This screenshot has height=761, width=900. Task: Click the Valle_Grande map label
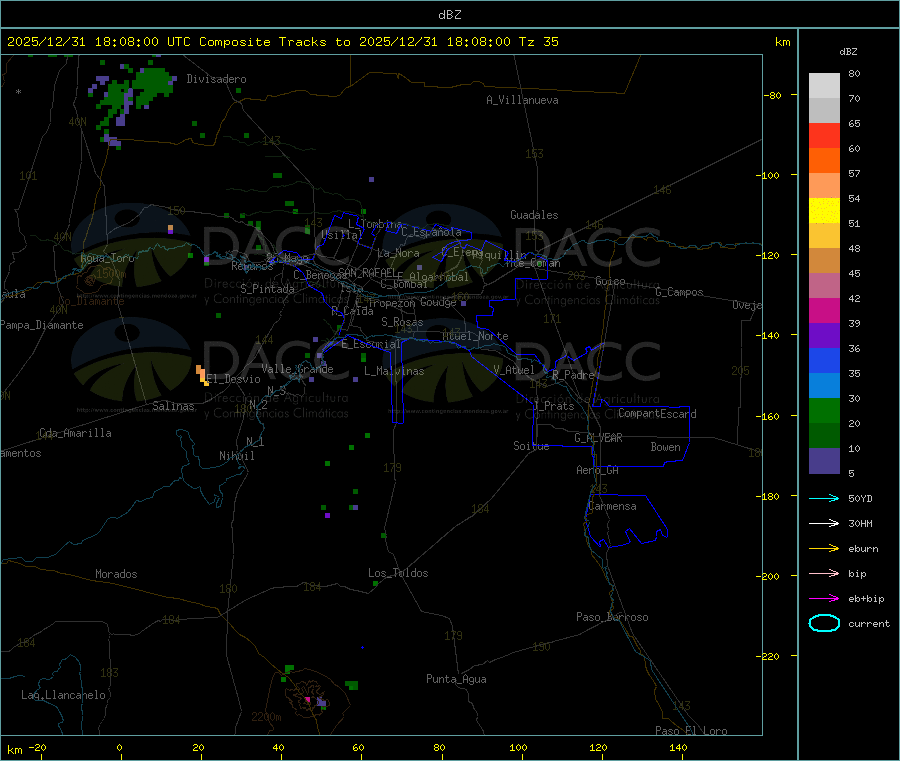click(x=297, y=369)
